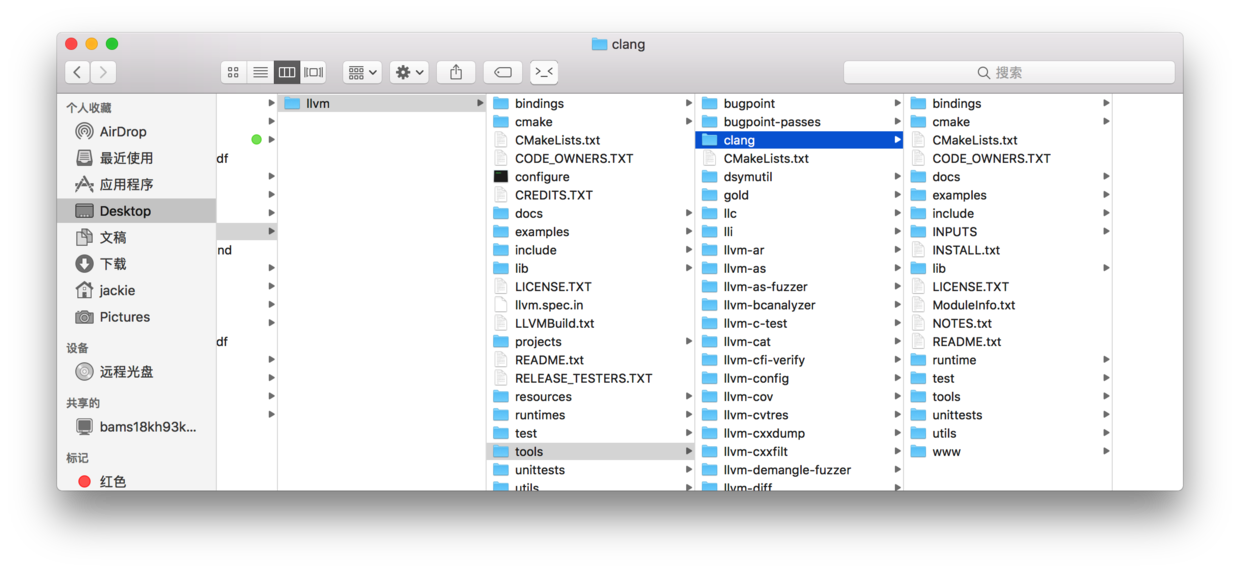
Task: Expand the bugpoint-passes folder arrow
Action: (x=897, y=122)
